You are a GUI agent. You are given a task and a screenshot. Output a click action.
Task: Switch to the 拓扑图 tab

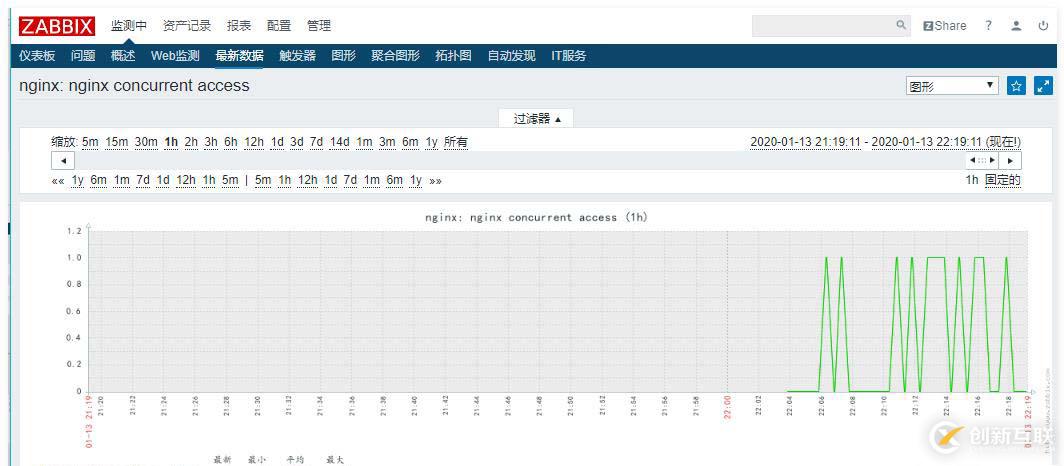(x=453, y=56)
